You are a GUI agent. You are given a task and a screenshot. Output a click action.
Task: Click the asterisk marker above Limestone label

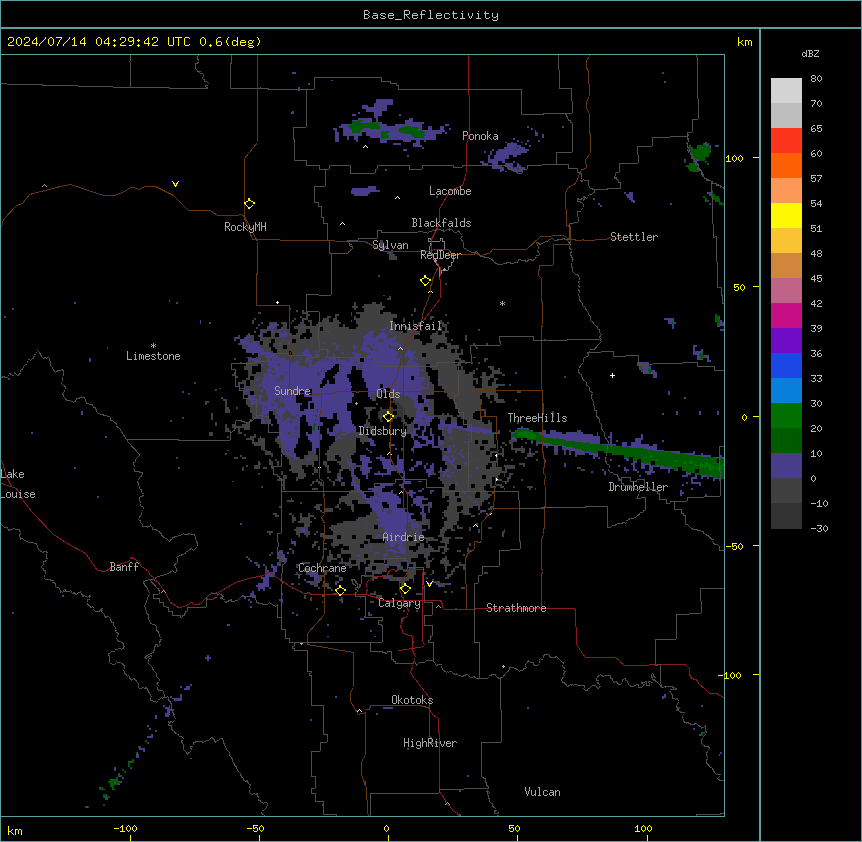pos(153,346)
